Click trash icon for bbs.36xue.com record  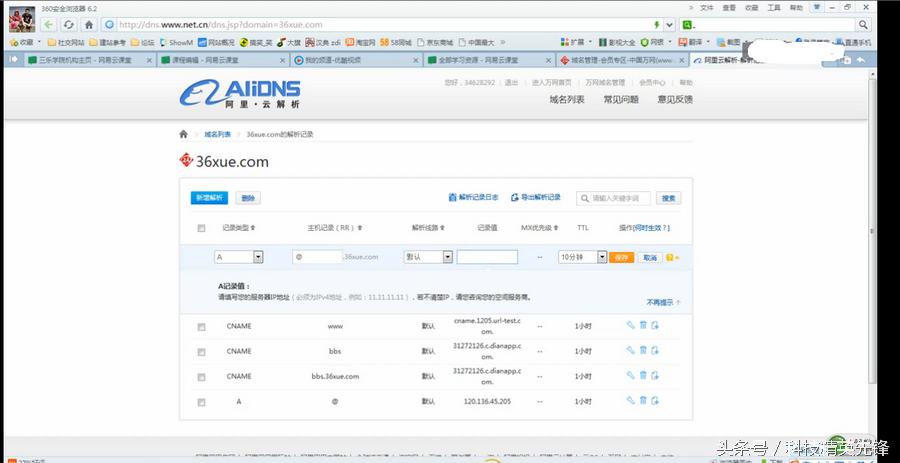643,375
